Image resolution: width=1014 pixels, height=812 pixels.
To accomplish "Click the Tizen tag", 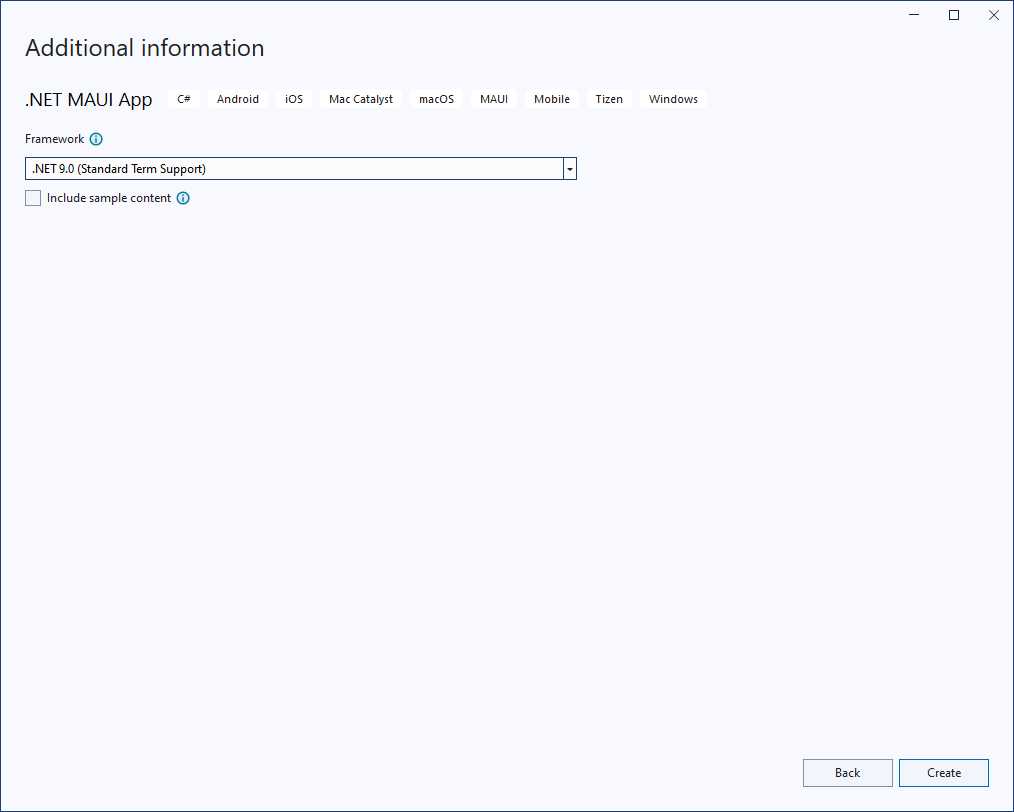I will (x=609, y=99).
